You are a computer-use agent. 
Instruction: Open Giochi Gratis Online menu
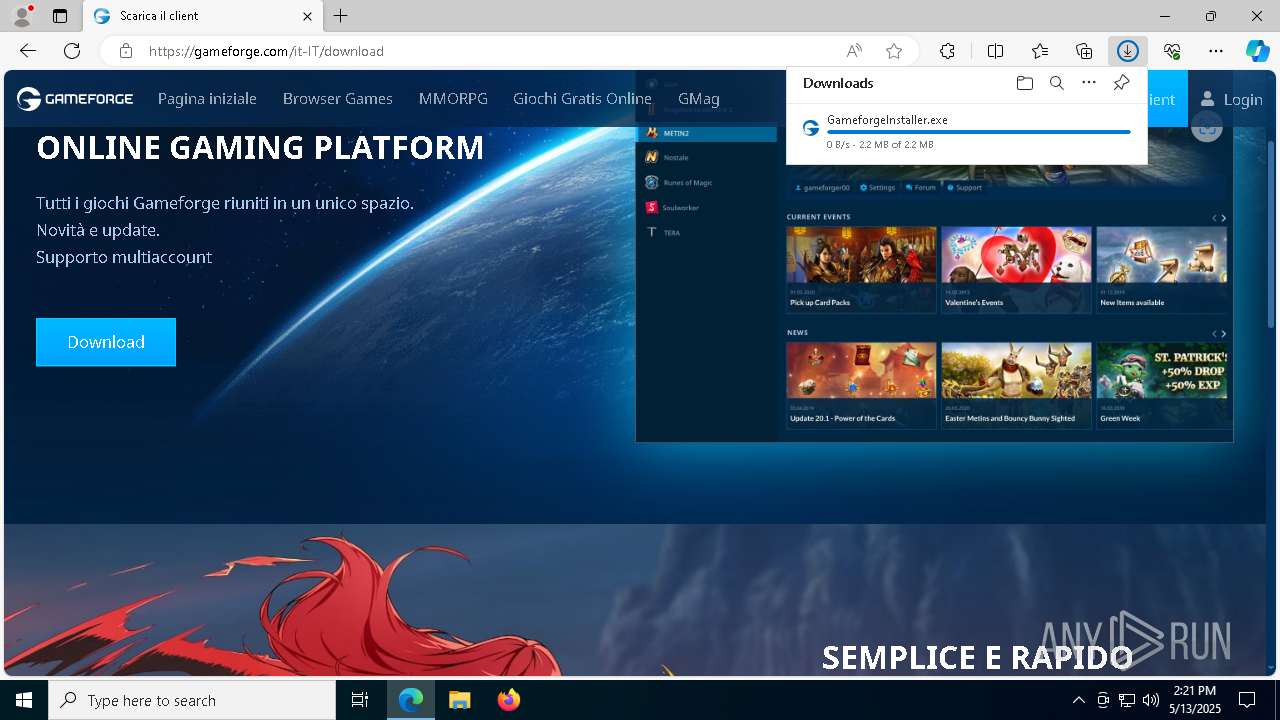click(x=582, y=99)
